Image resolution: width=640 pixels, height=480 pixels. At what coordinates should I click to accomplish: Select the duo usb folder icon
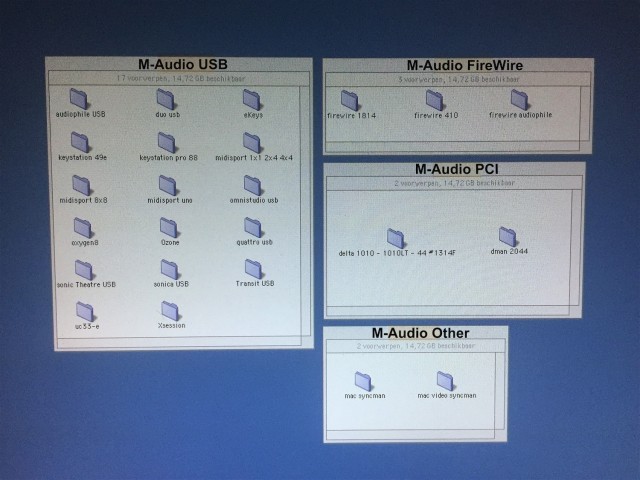coord(165,99)
